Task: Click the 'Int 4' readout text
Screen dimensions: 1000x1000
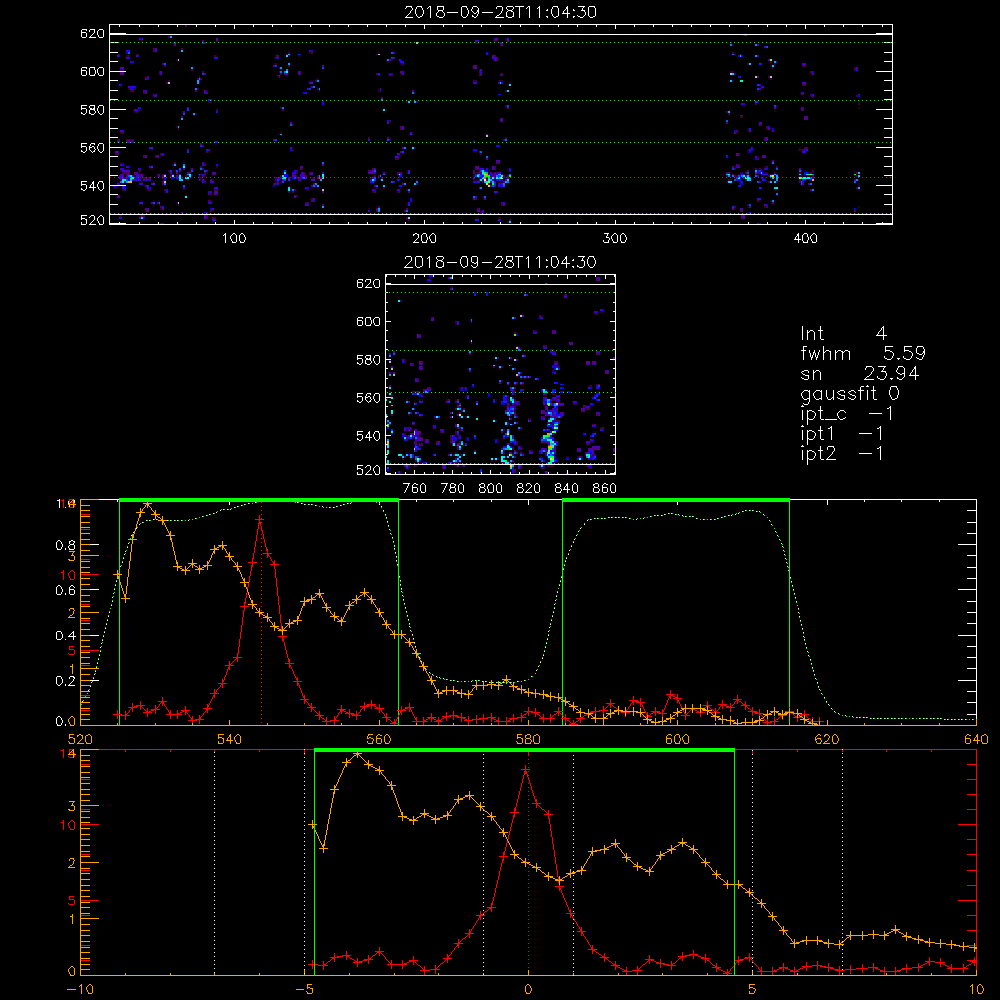Action: pyautogui.click(x=843, y=334)
